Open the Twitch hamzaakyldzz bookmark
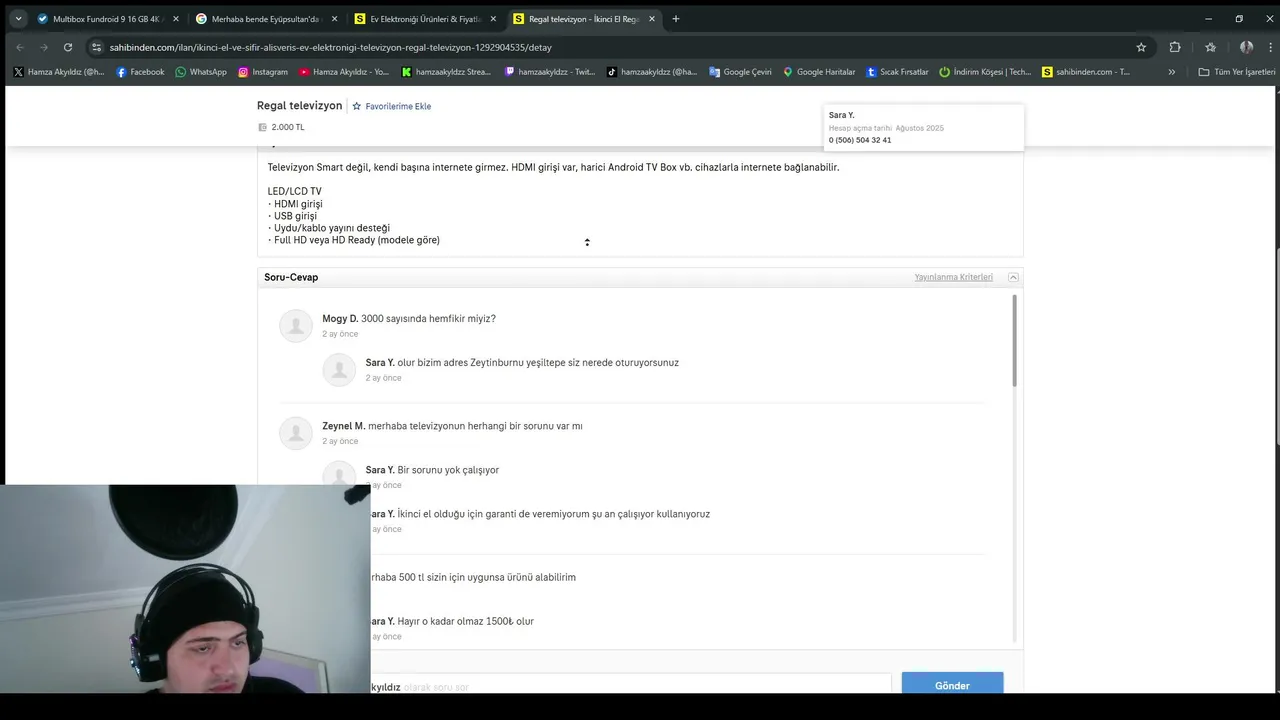Image resolution: width=1280 pixels, height=720 pixels. (550, 72)
